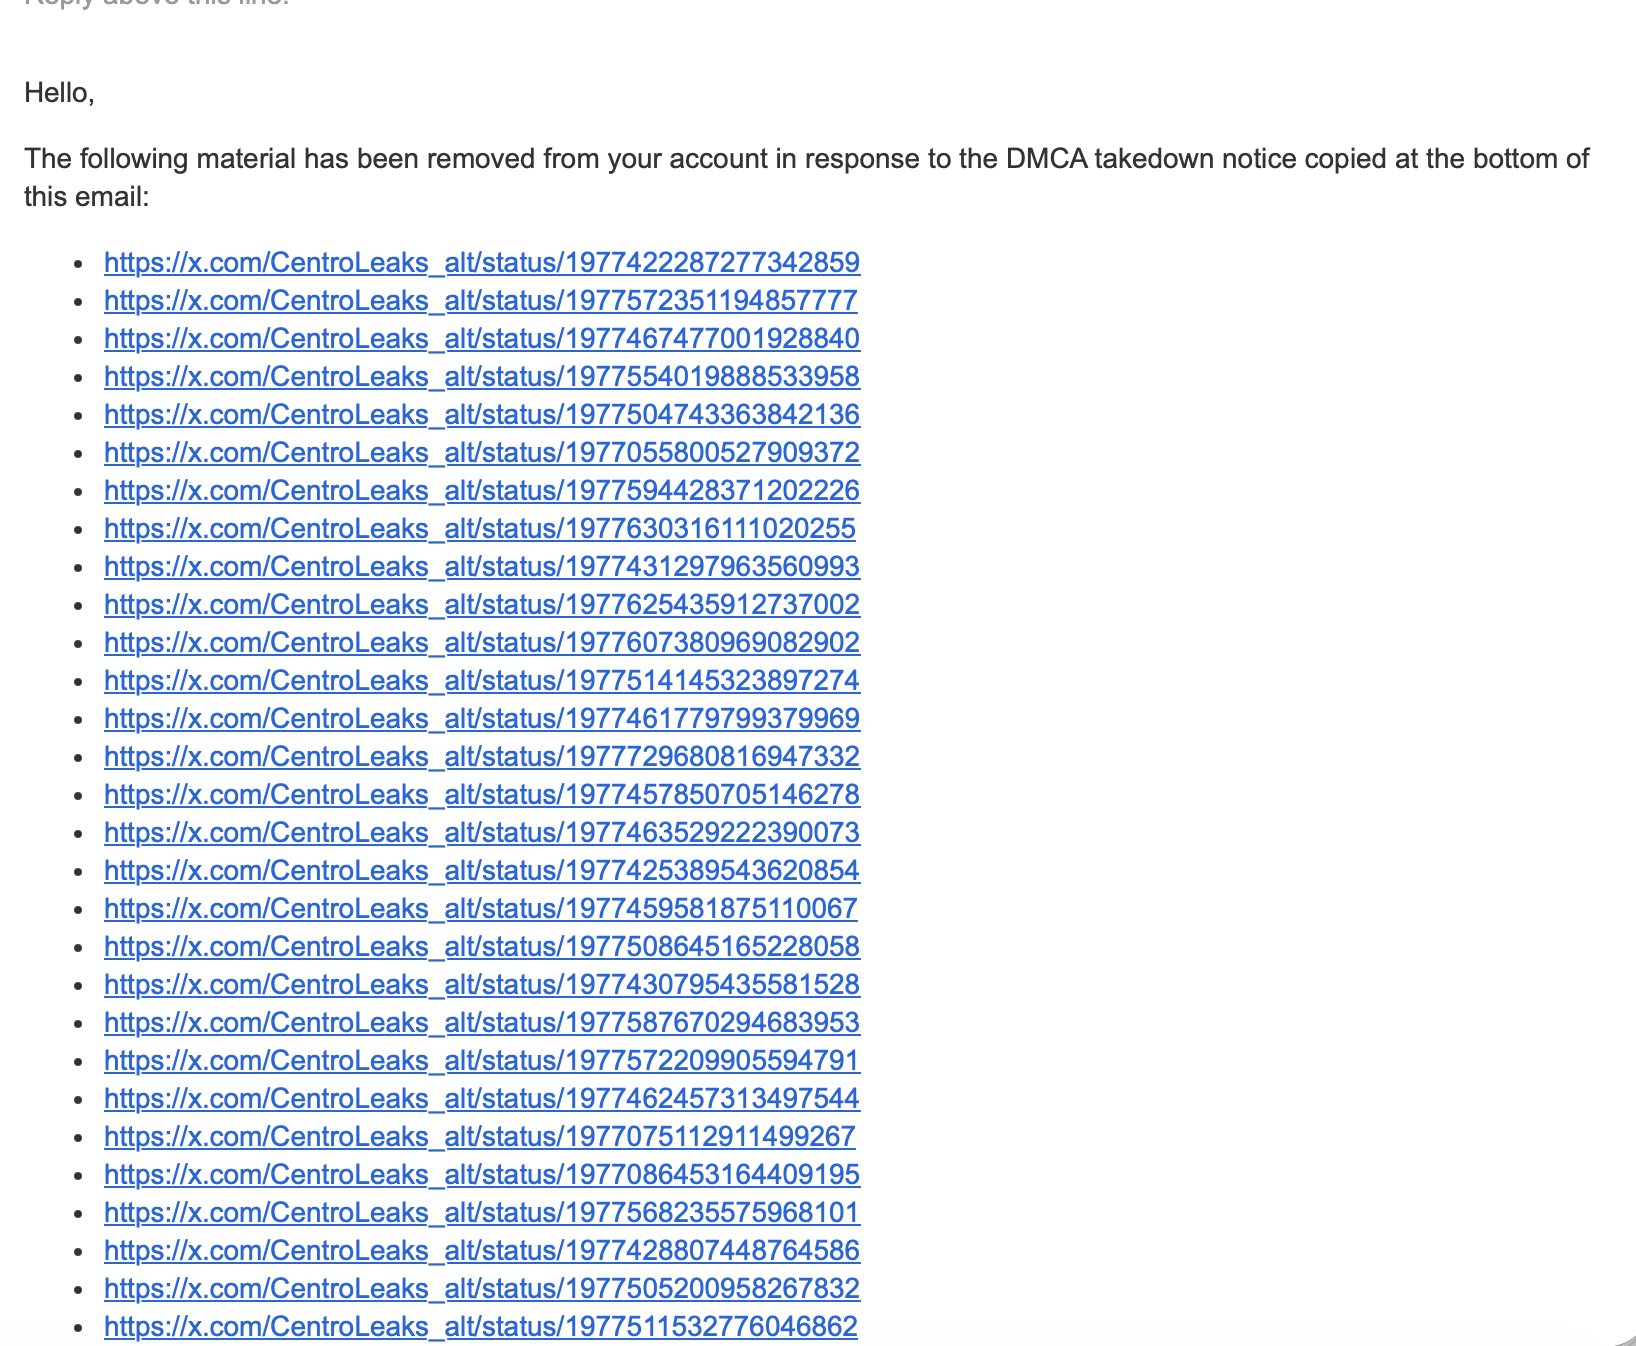Open link ending in 1977587670294683953
The height and width of the screenshot is (1346, 1636).
click(x=482, y=1023)
